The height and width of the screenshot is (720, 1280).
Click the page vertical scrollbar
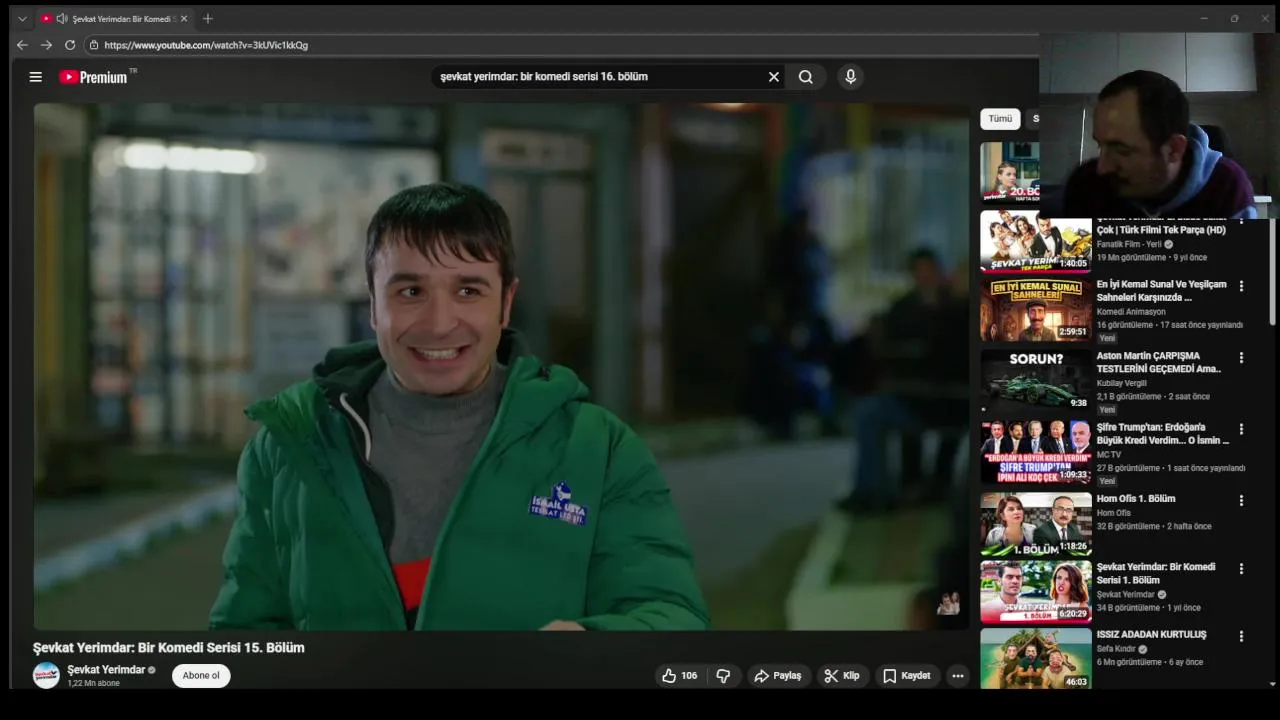(1272, 270)
